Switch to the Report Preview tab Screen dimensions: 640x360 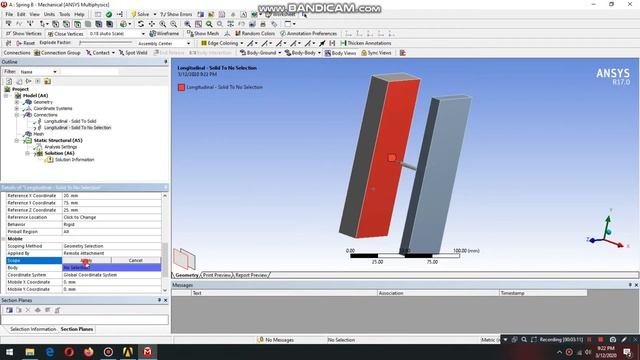tap(251, 275)
